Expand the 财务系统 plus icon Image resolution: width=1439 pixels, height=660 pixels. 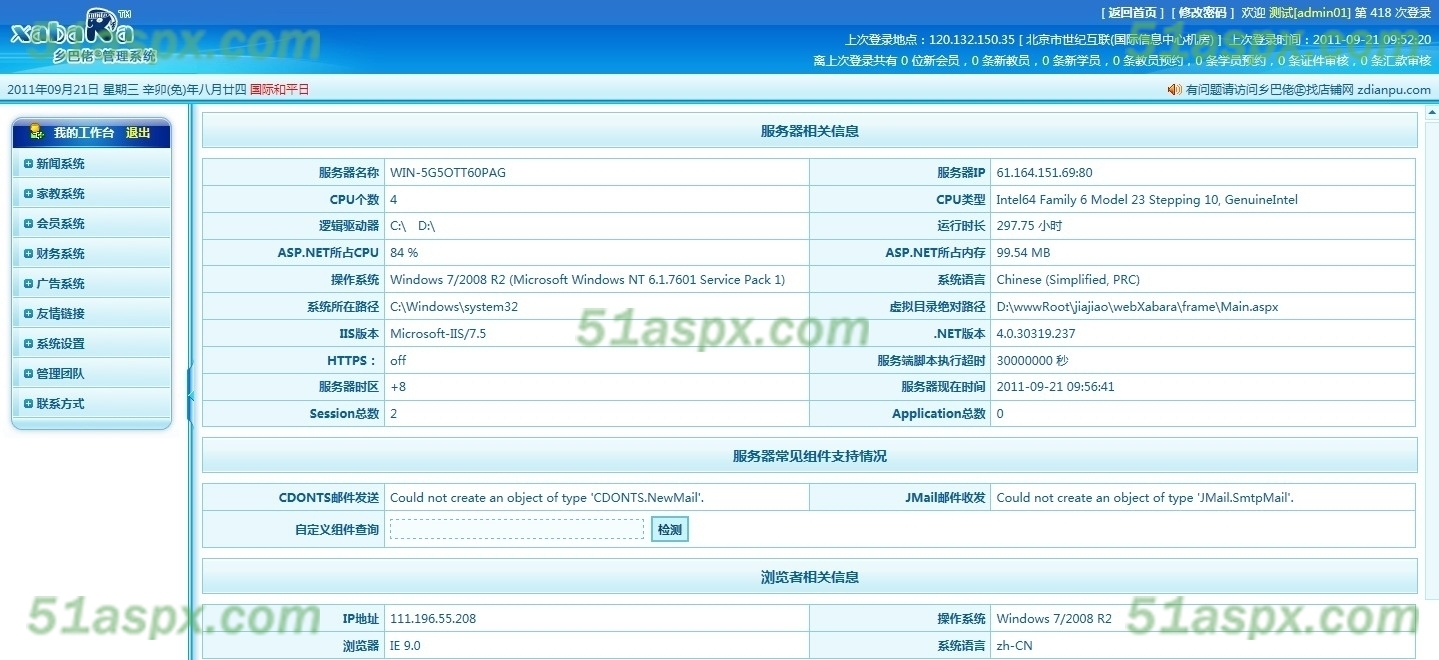(28, 253)
